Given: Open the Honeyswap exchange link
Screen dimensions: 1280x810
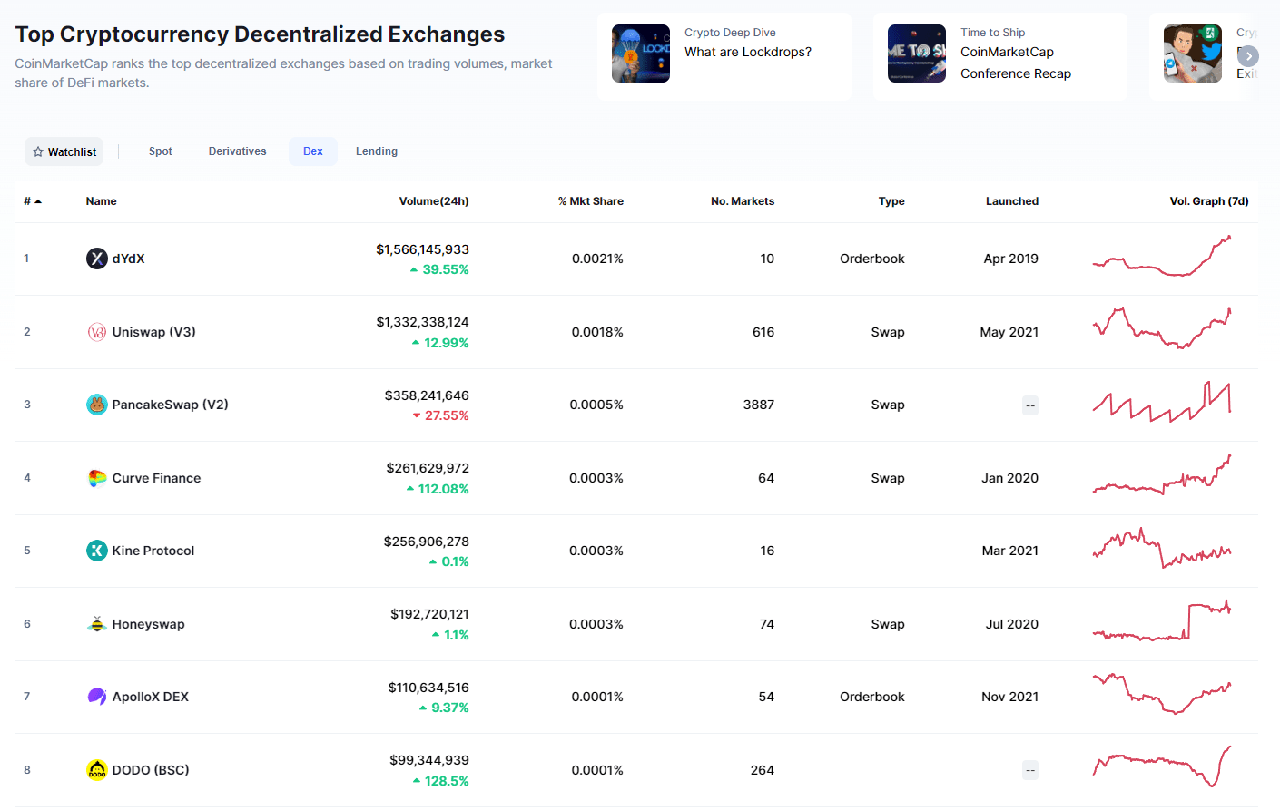Looking at the screenshot, I should (148, 624).
